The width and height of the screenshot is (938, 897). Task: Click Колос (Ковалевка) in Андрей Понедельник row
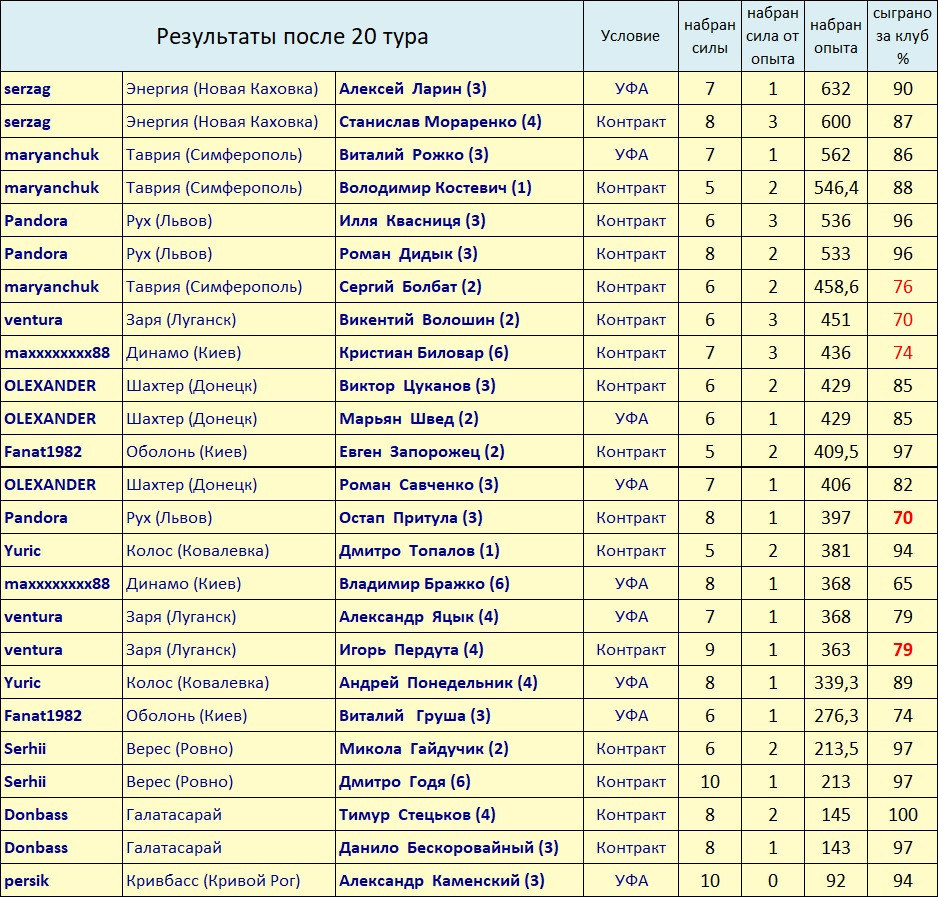click(197, 683)
